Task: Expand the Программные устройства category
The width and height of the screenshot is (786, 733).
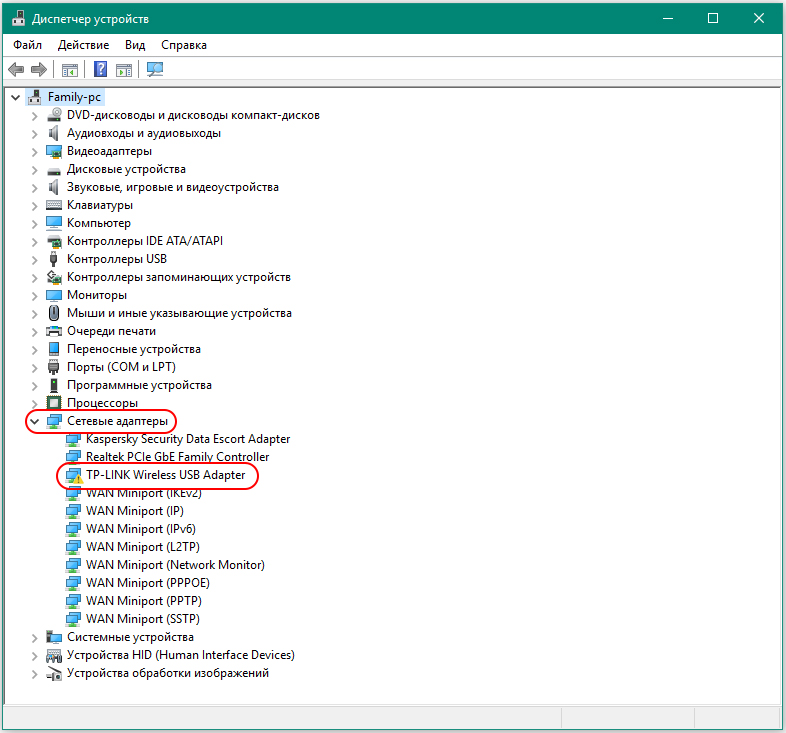Action: [x=34, y=386]
